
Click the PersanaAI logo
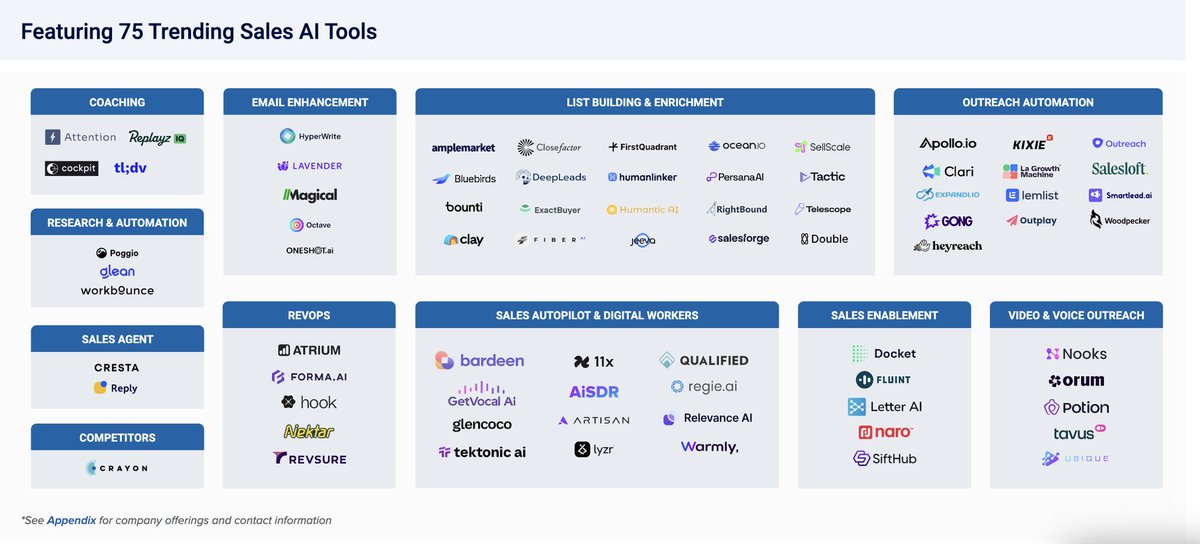[735, 177]
